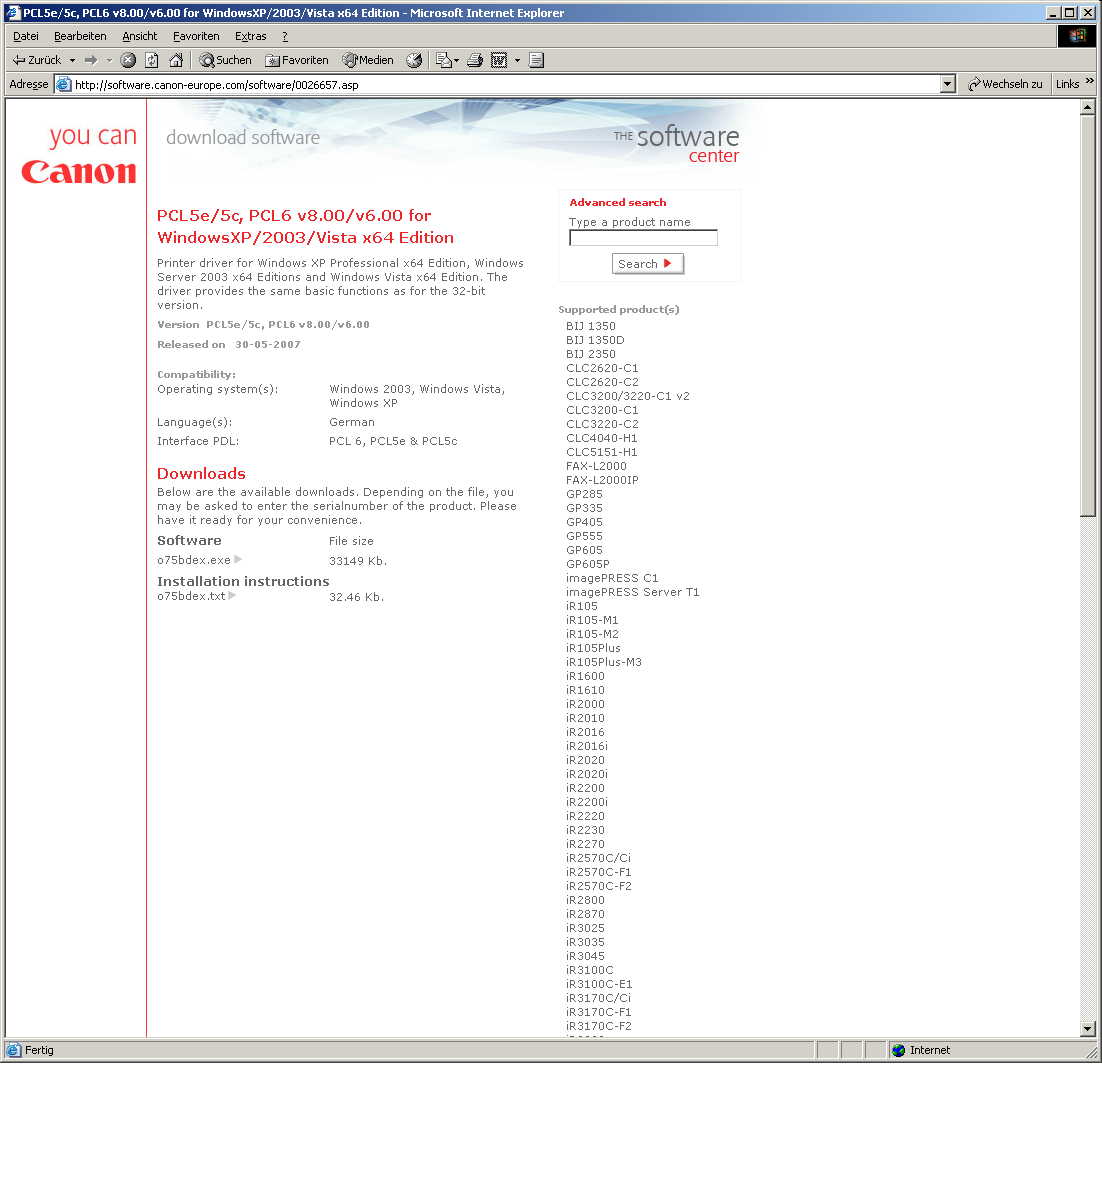1102x1200 pixels.
Task: Open the Extras menu
Action: tap(251, 36)
